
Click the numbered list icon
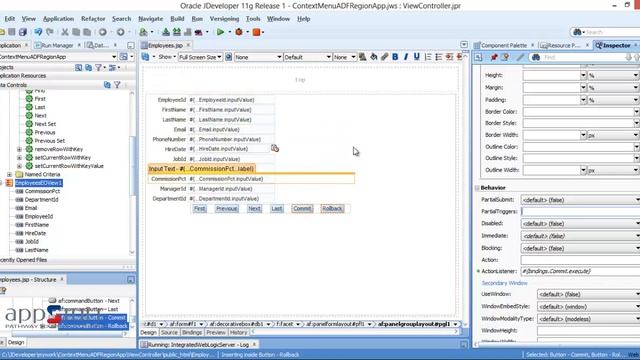428,57
